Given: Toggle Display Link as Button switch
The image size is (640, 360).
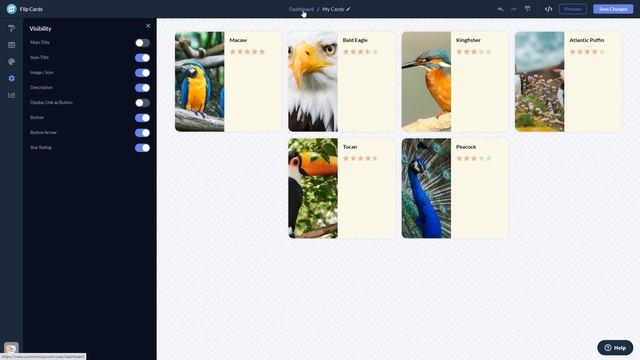Looking at the screenshot, I should click(x=142, y=103).
